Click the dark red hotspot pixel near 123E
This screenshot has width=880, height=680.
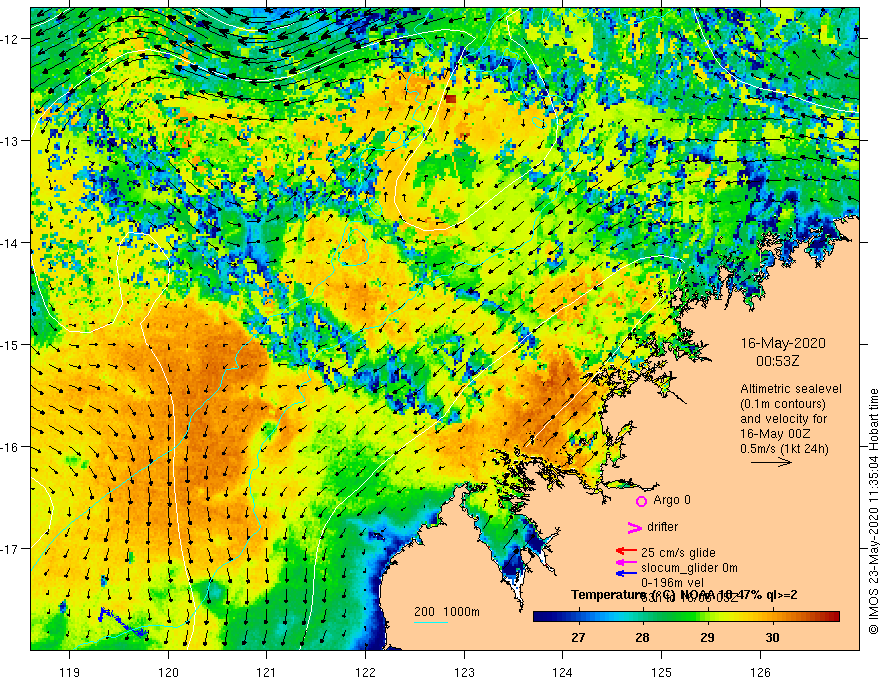pyautogui.click(x=450, y=99)
